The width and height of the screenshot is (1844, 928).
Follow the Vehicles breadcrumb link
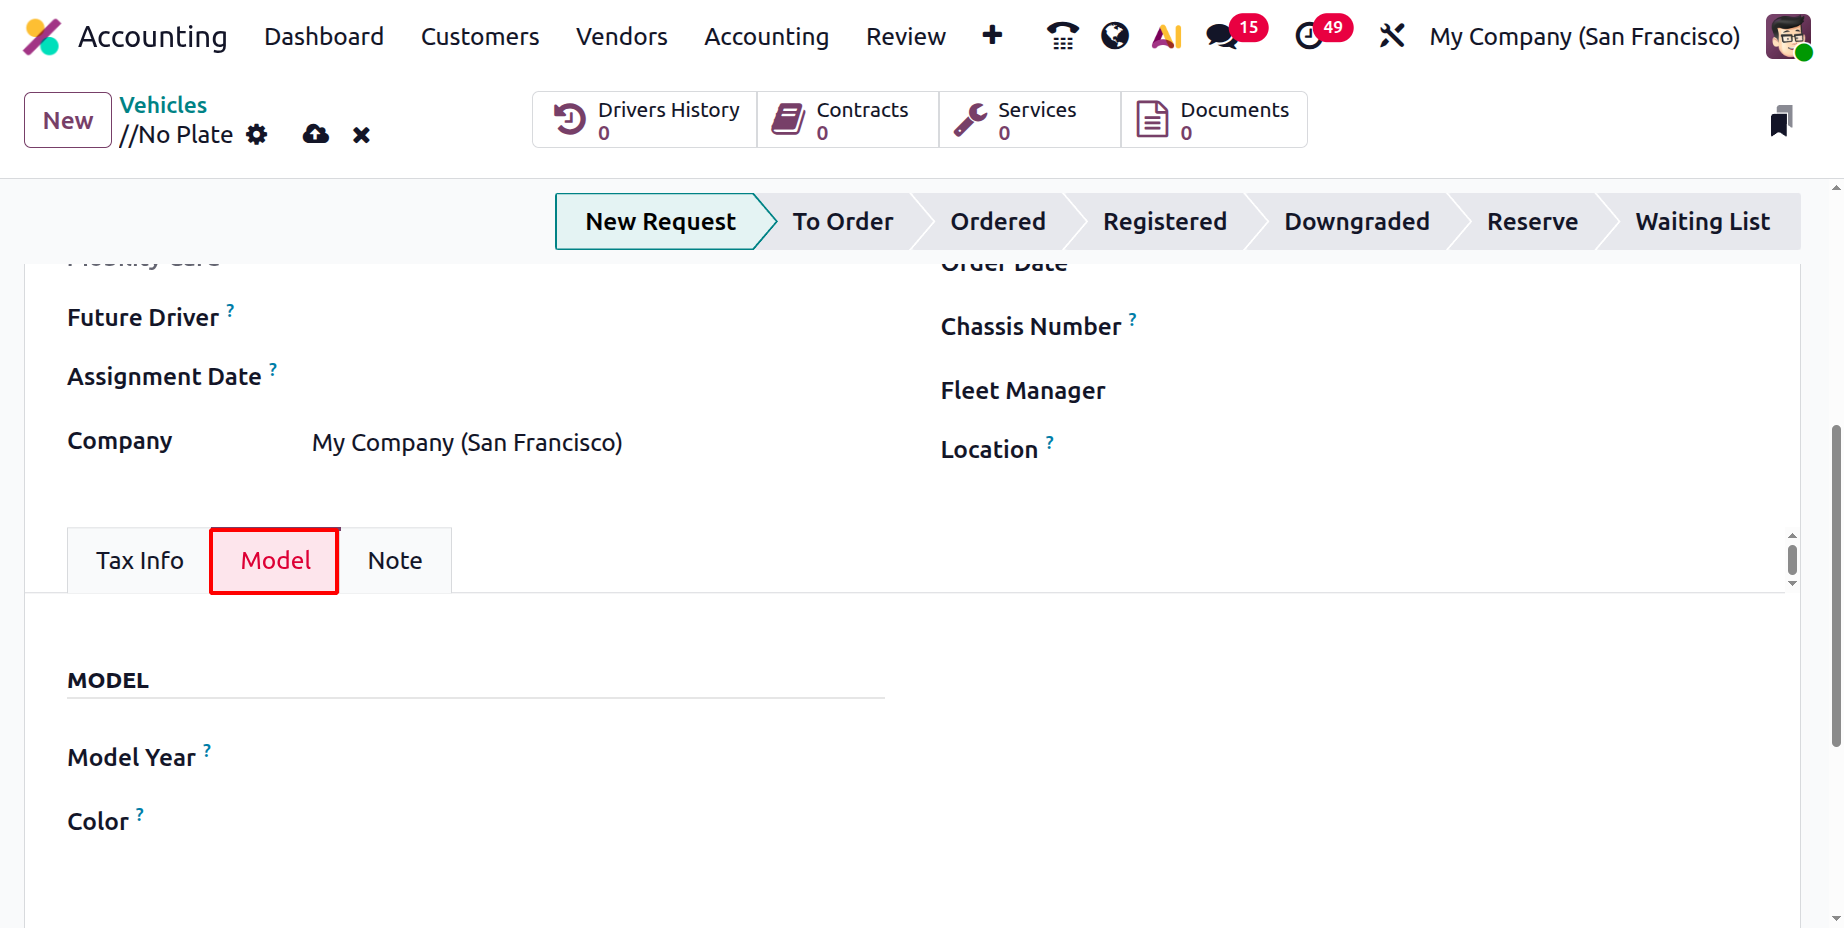click(x=163, y=105)
